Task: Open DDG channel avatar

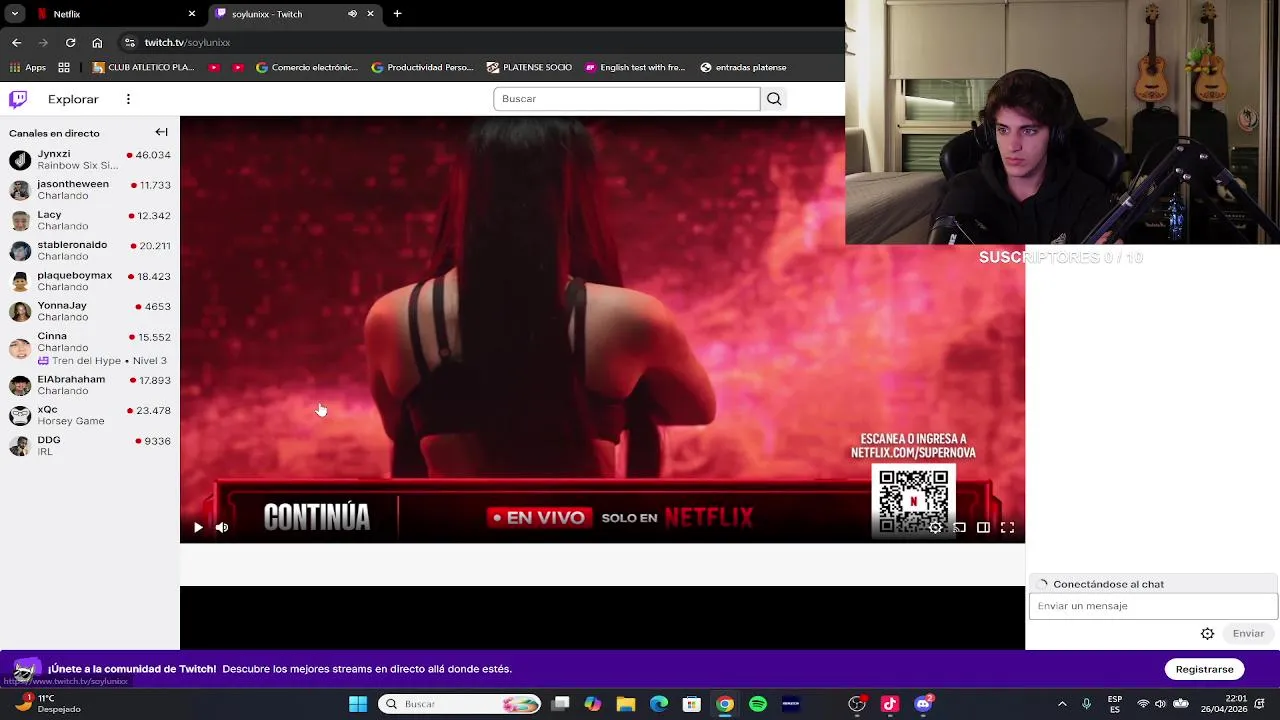Action: pos(20,446)
